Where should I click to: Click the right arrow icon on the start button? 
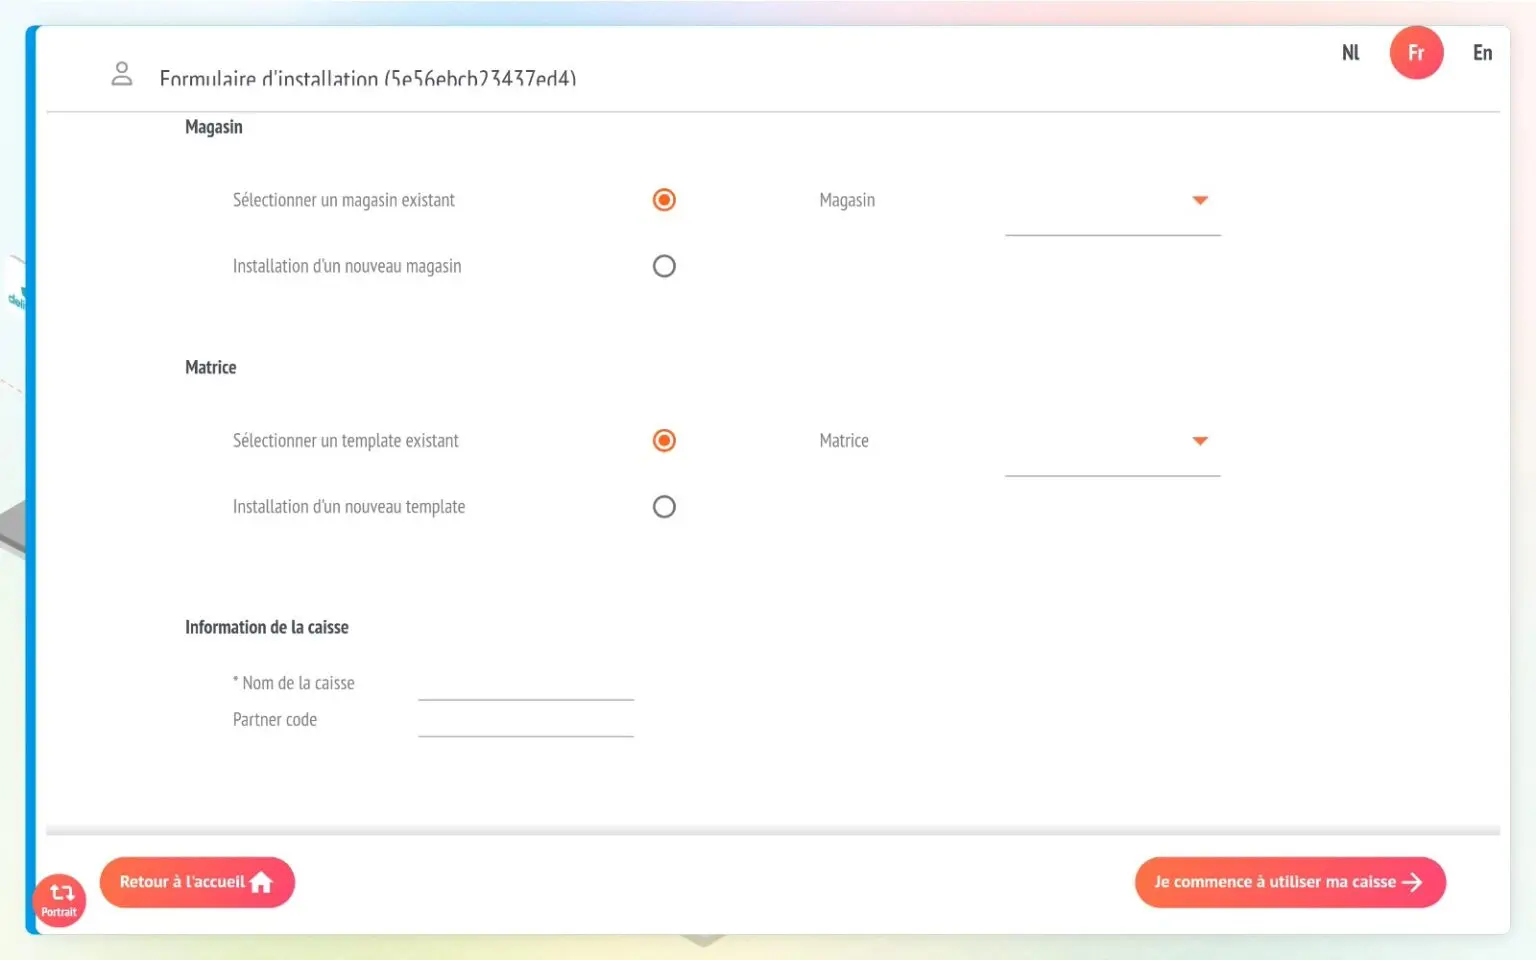tap(1412, 882)
